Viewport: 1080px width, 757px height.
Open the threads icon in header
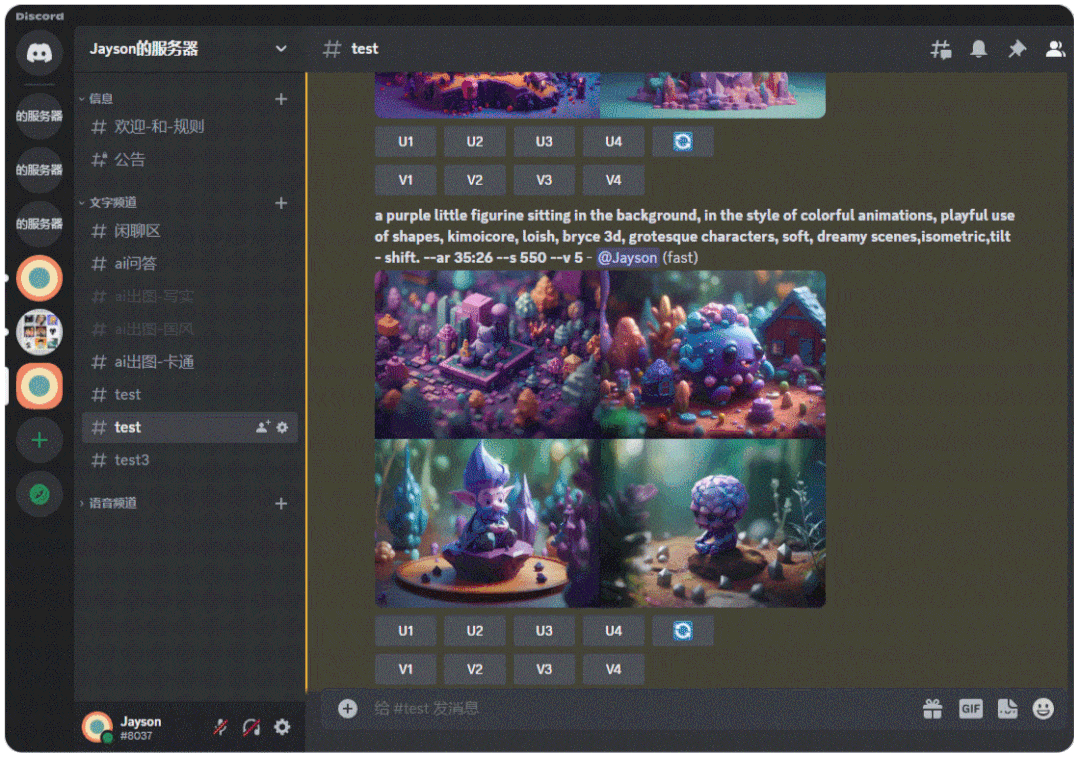pyautogui.click(x=941, y=49)
